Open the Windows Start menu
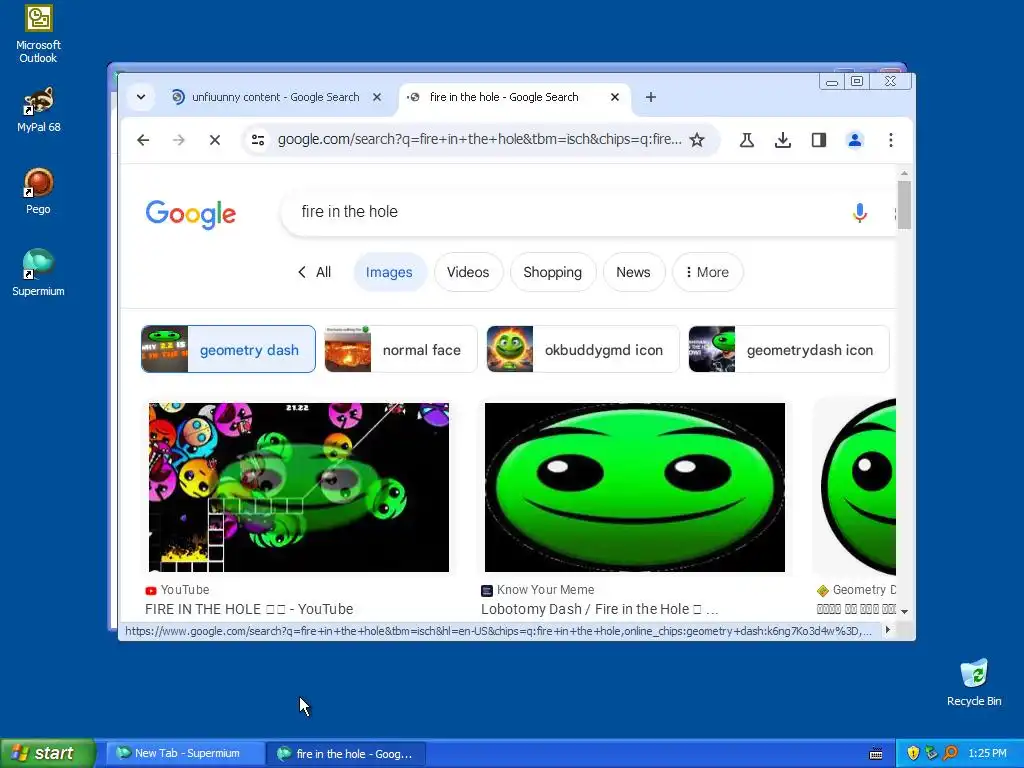This screenshot has height=768, width=1024. (47, 754)
